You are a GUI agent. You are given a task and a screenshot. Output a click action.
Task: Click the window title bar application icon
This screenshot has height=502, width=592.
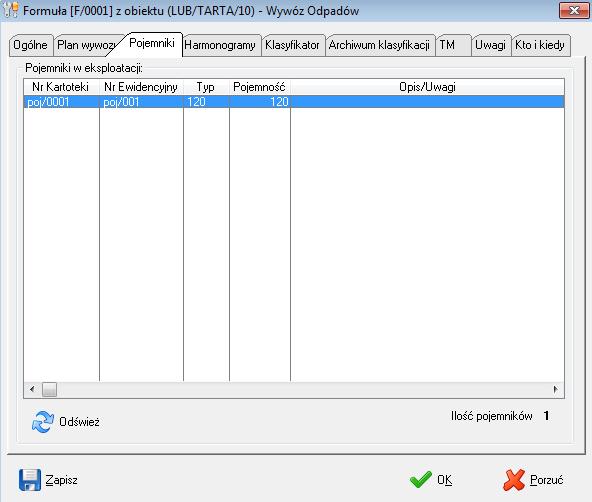[11, 10]
